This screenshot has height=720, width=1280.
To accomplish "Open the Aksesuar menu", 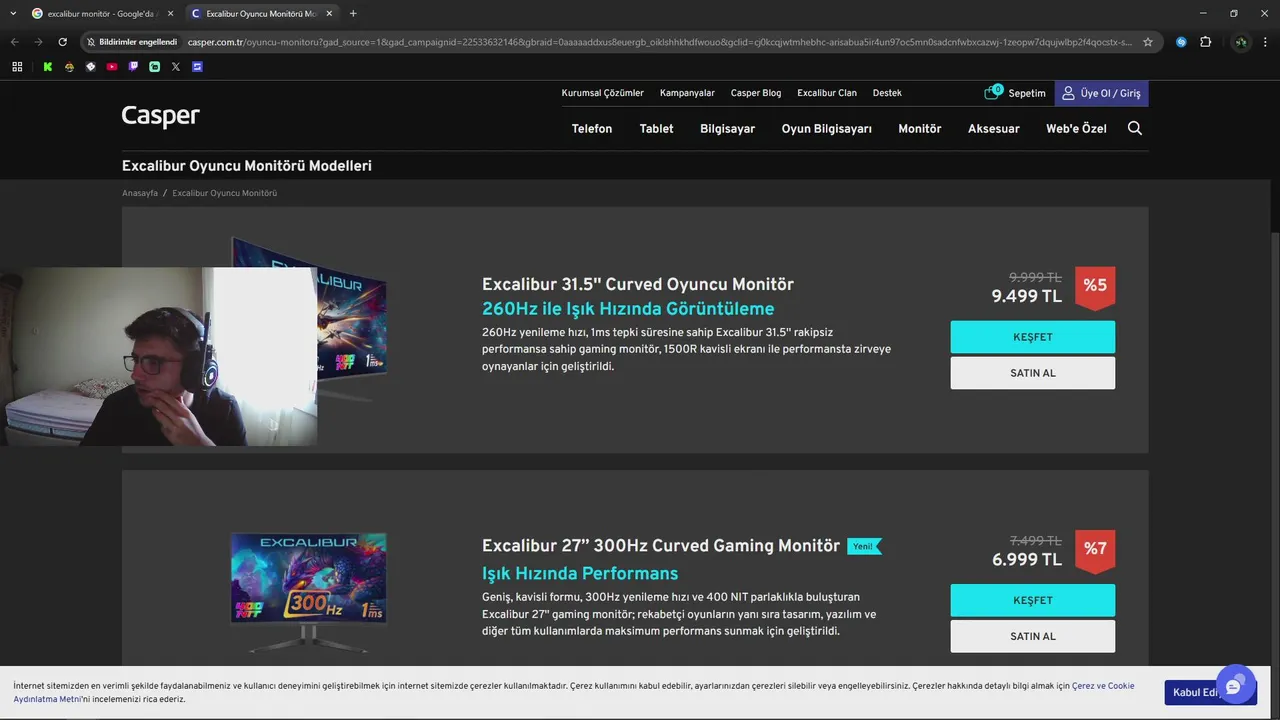I will click(994, 129).
